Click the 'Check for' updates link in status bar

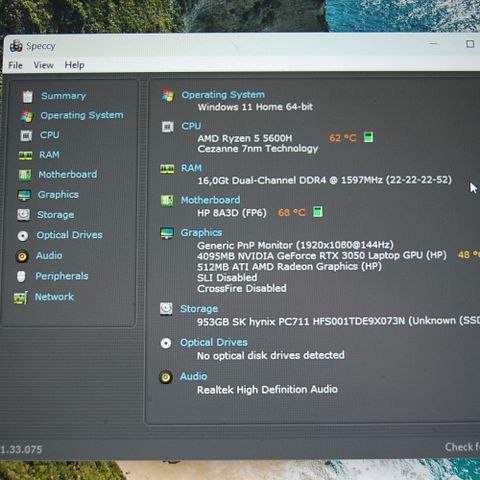[x=462, y=447]
